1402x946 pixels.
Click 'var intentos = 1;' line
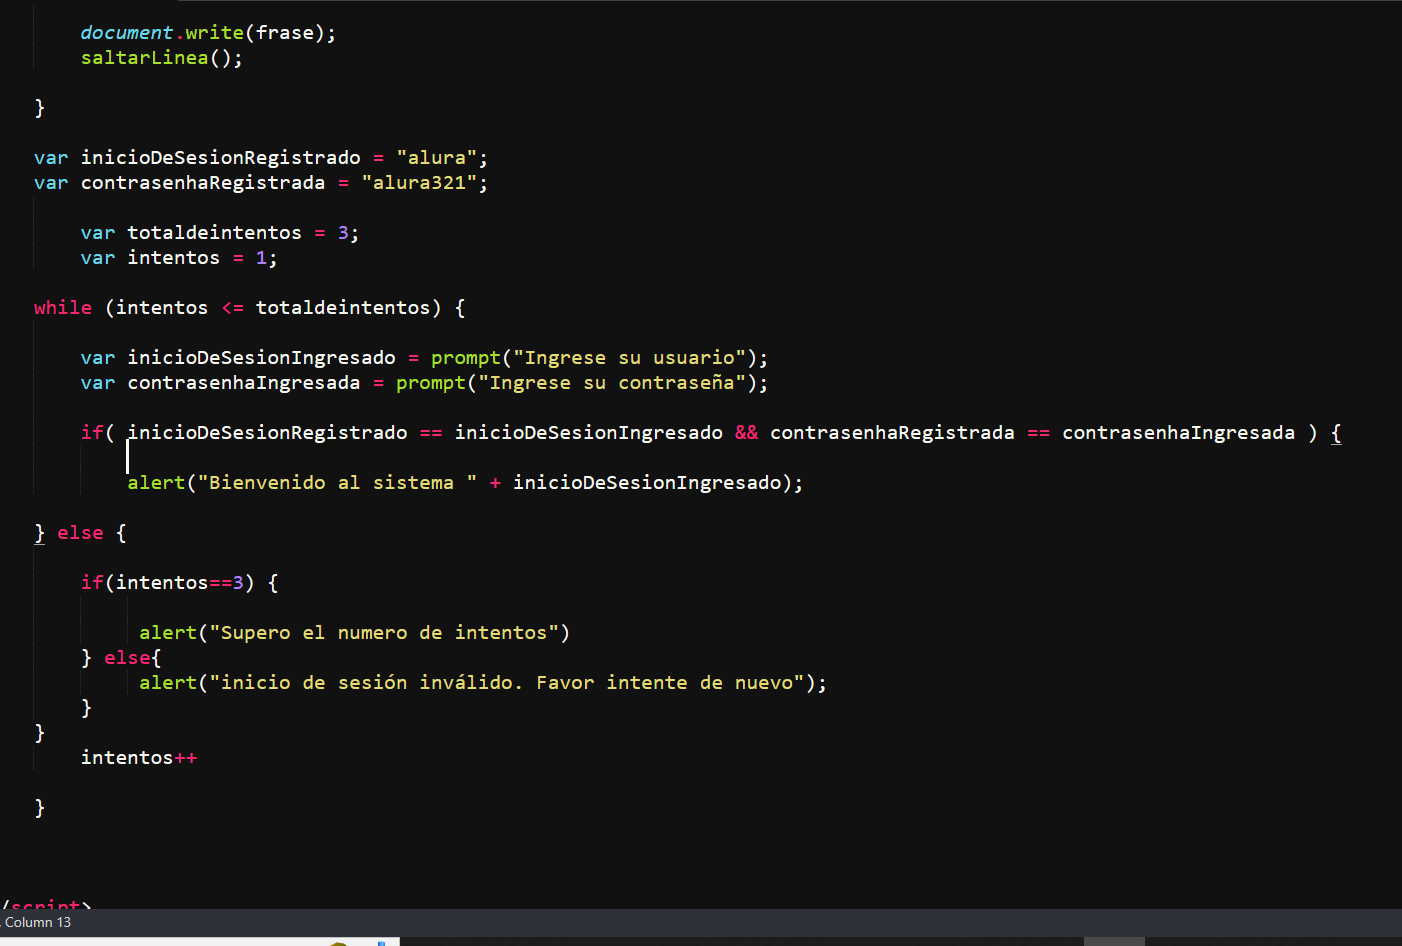pyautogui.click(x=179, y=258)
